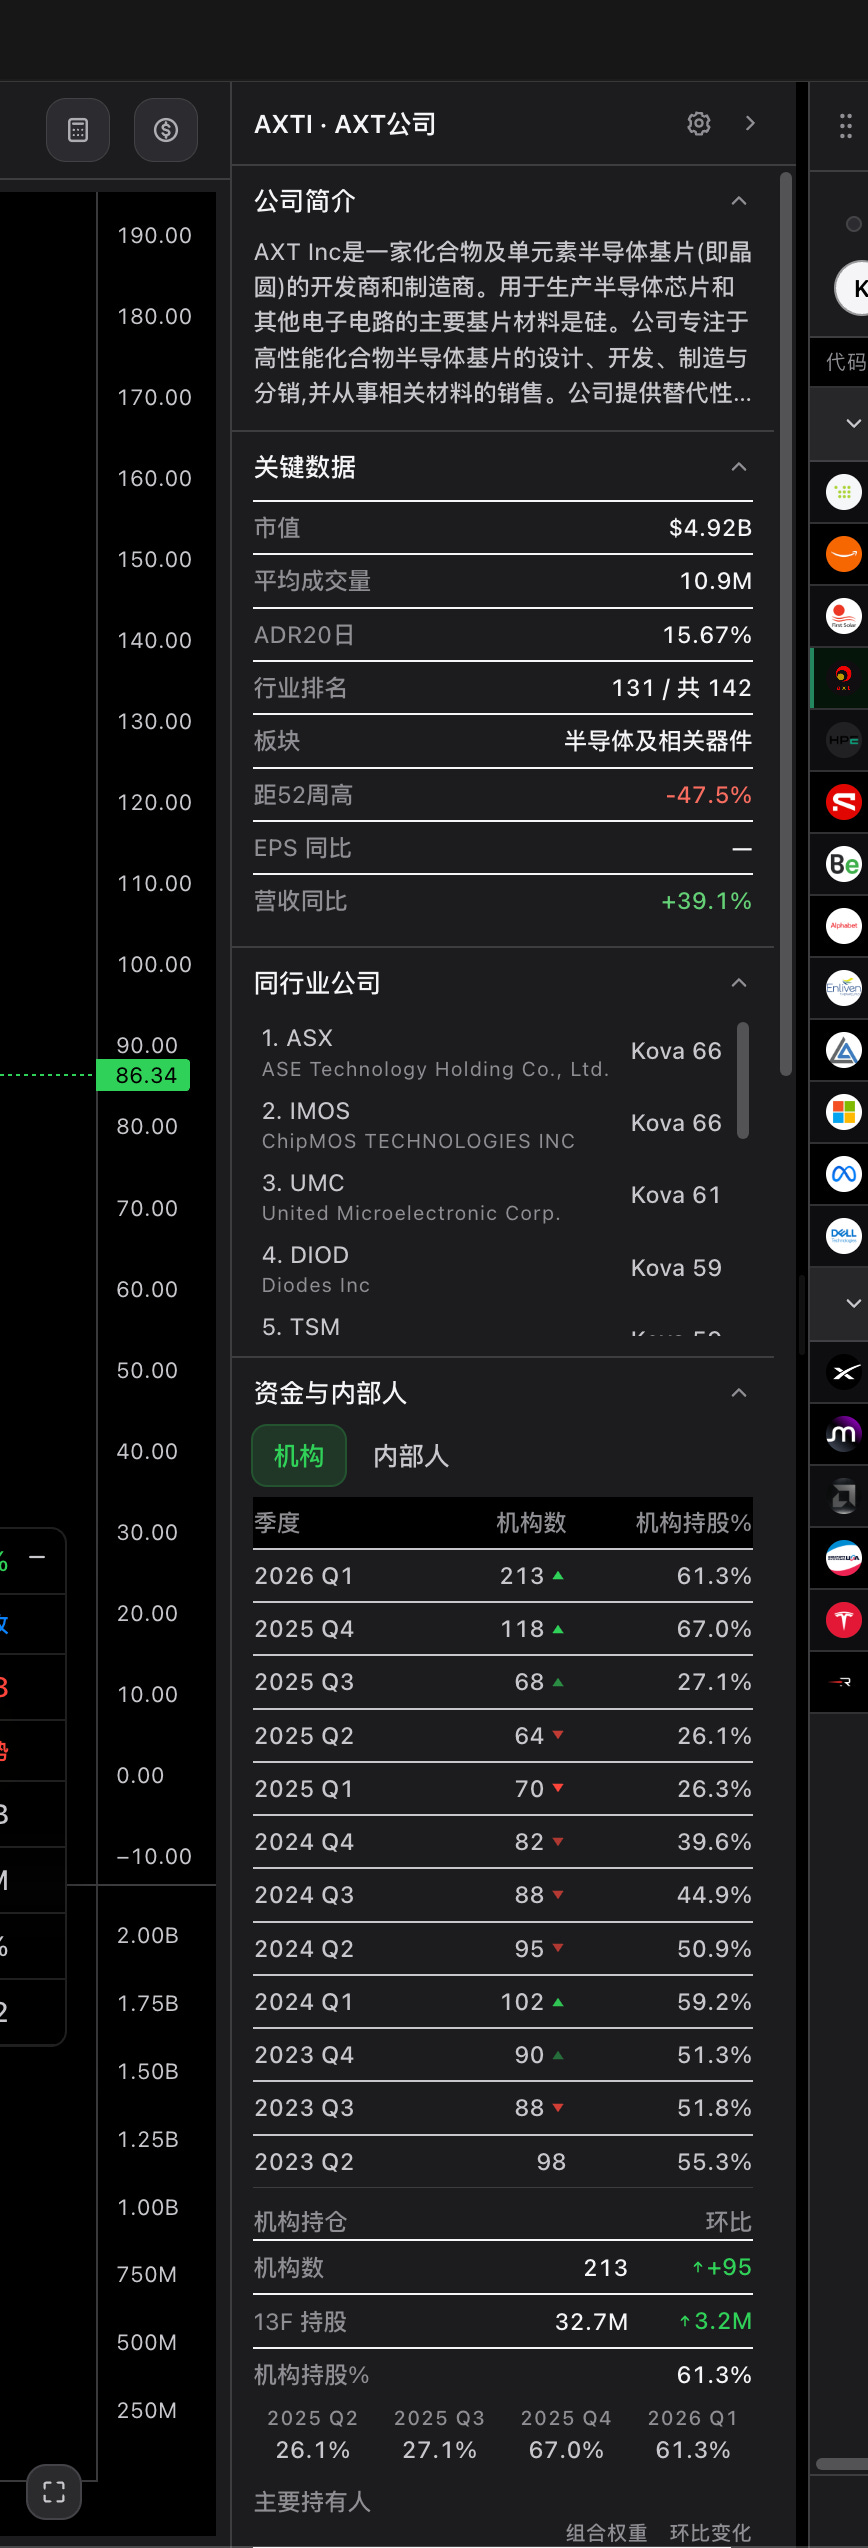
Task: Click the 市值 $4.92B value
Action: pos(710,528)
